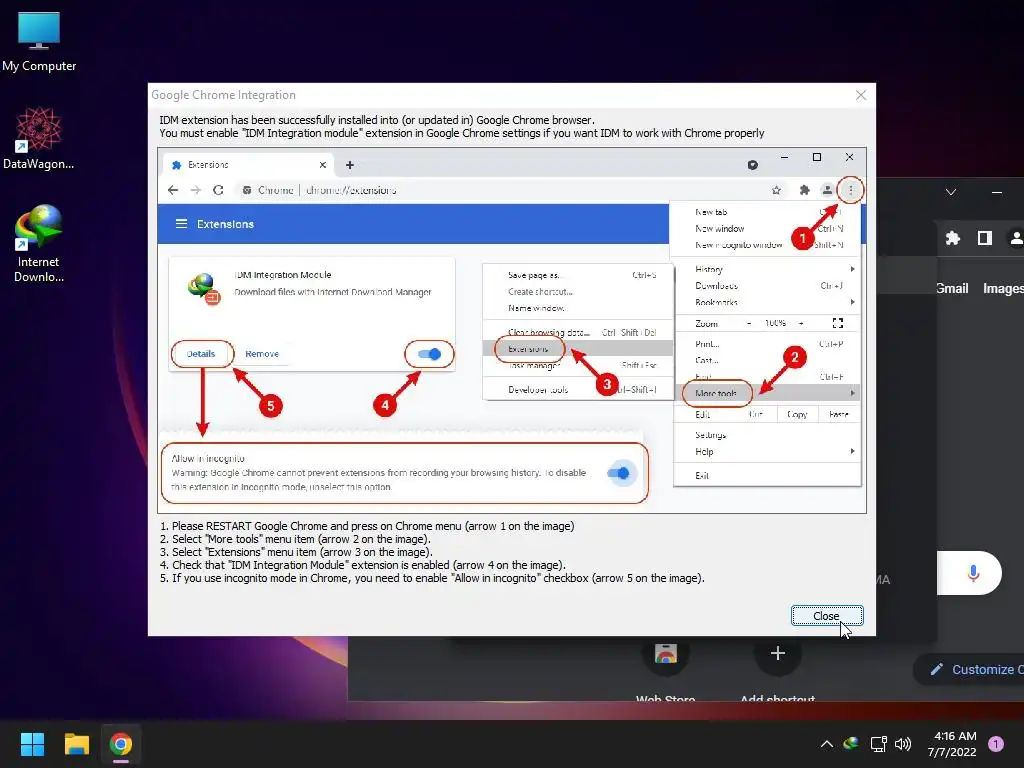
Task: Select the DataWagon desktop shortcut
Action: 39,138
